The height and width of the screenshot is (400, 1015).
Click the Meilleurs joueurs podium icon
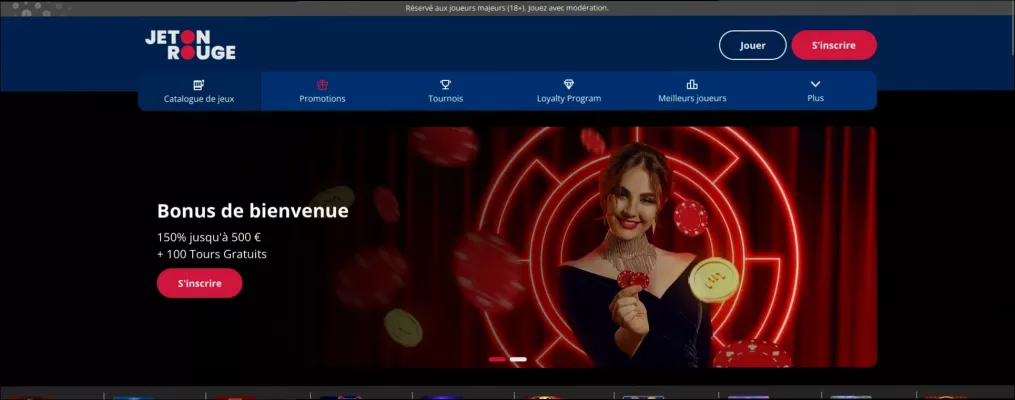(692, 85)
